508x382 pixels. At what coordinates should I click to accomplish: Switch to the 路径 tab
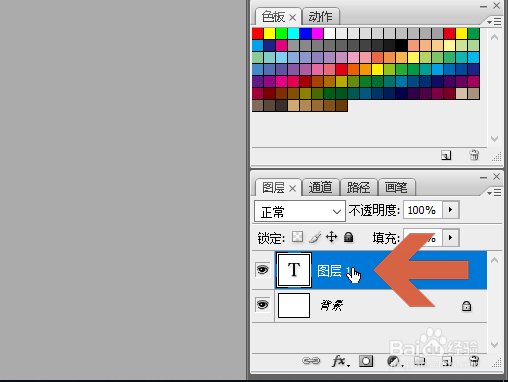click(359, 187)
